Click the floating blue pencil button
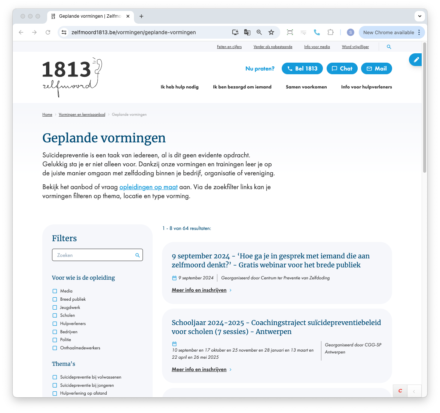Viewport: 440px width, 413px height. tap(416, 60)
